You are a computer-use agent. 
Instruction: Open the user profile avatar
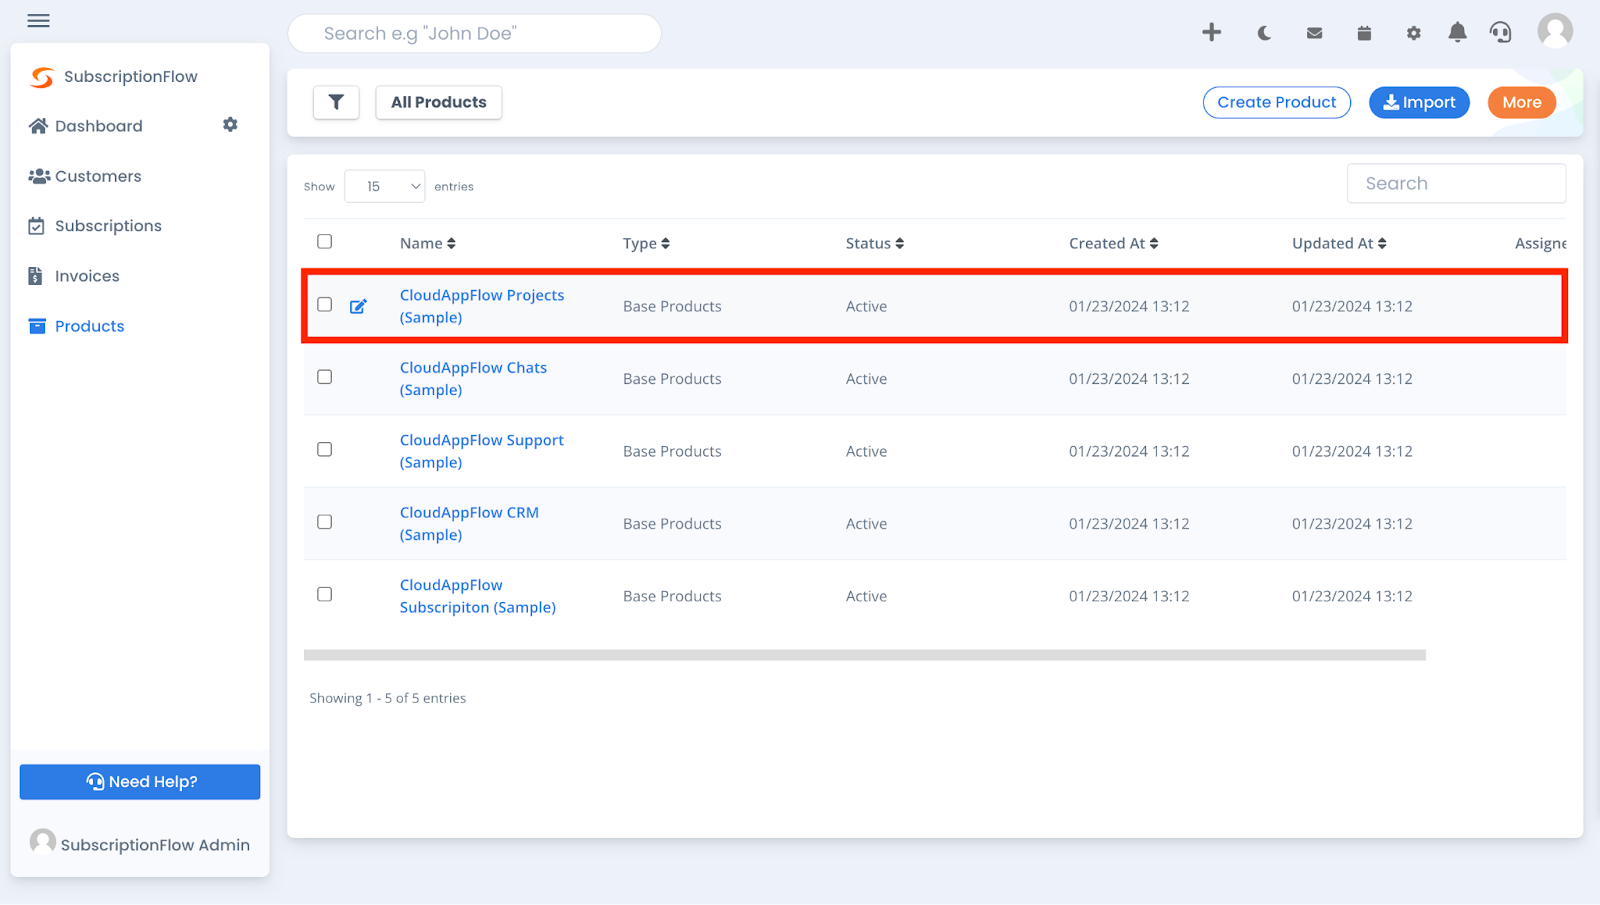pos(1555,30)
